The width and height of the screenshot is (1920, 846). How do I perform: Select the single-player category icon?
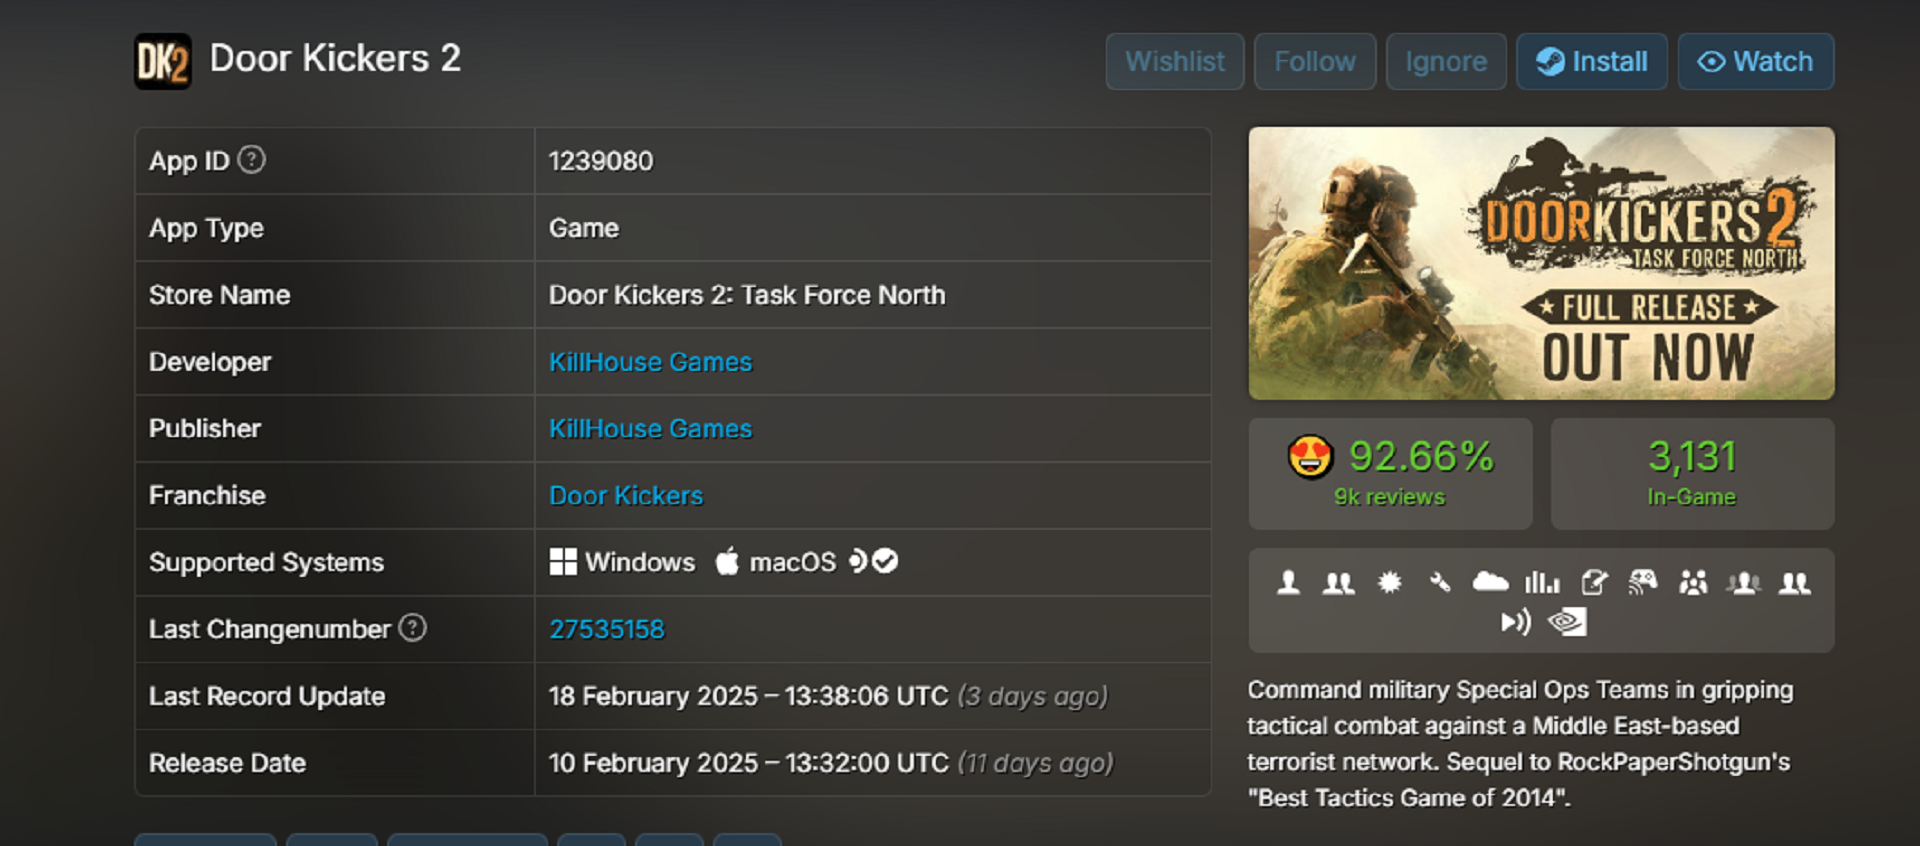[x=1289, y=583]
